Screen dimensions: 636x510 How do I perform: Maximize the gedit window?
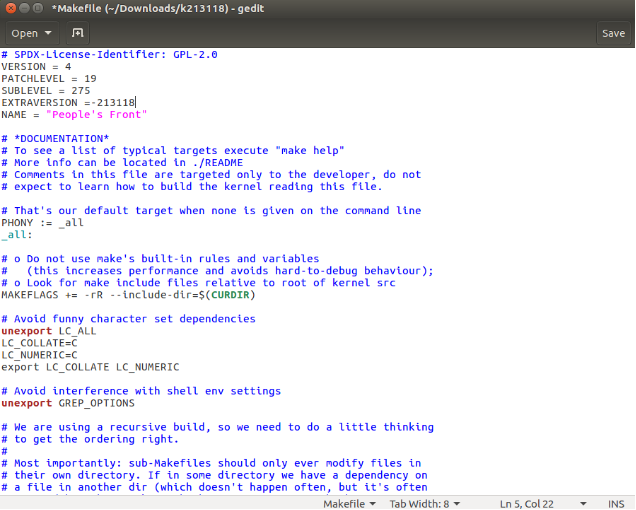click(38, 8)
